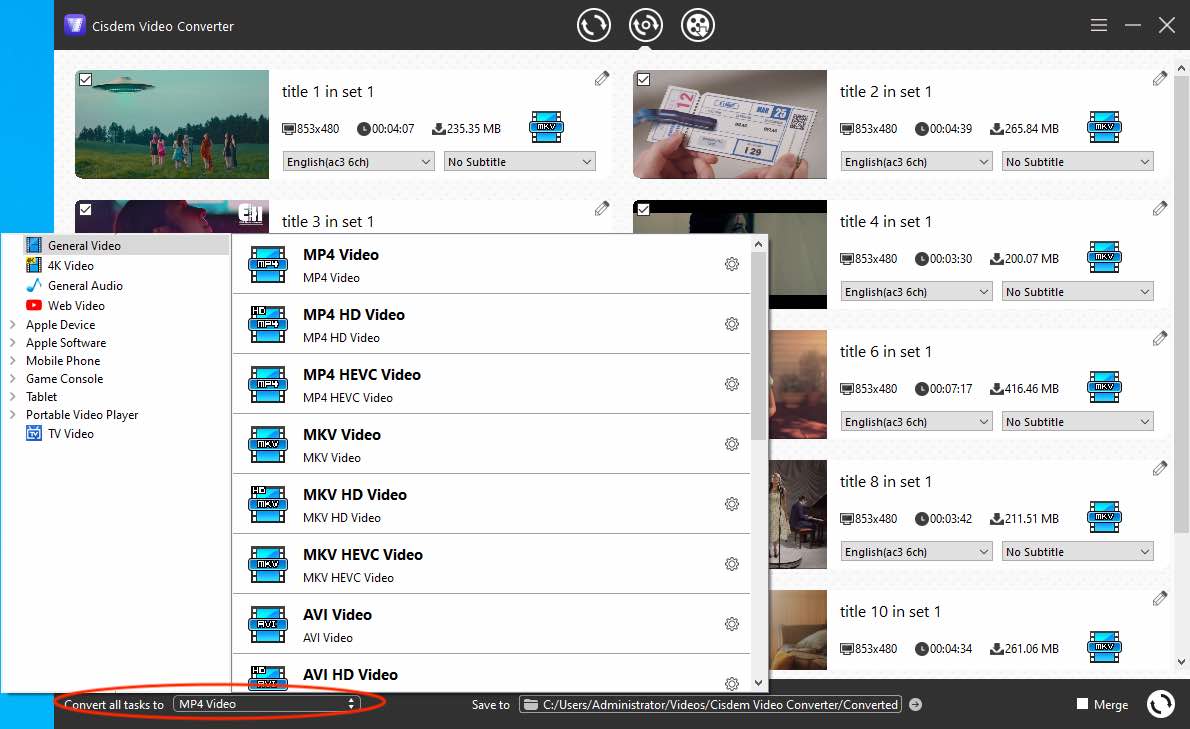
Task: Click the pencil icon for title 8
Action: [1160, 468]
